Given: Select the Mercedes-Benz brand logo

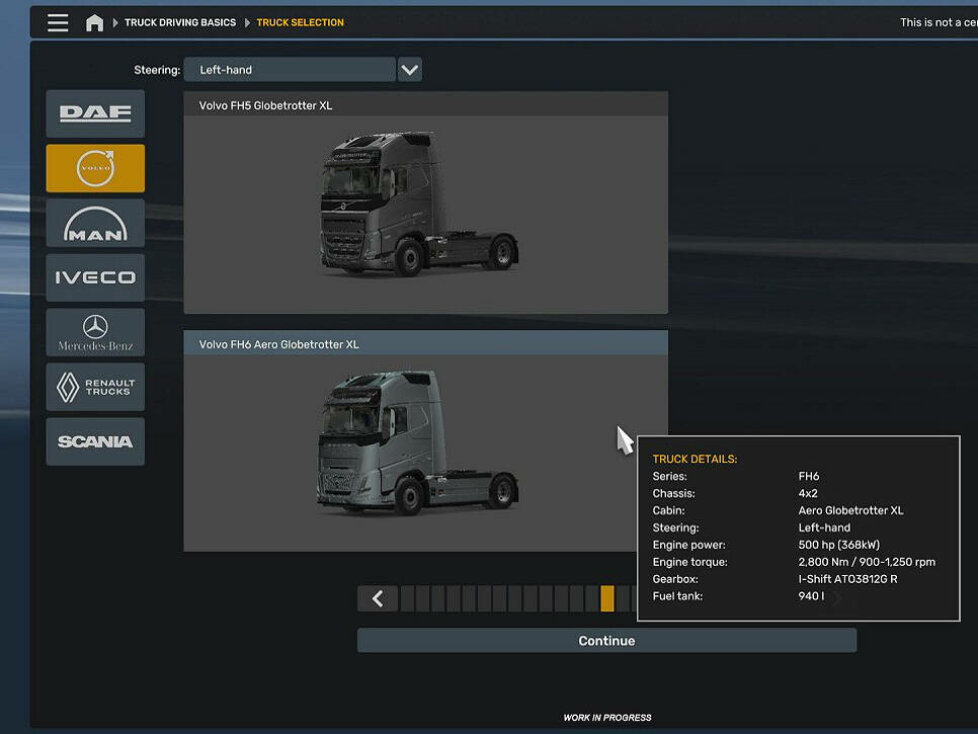Looking at the screenshot, I should (x=95, y=332).
